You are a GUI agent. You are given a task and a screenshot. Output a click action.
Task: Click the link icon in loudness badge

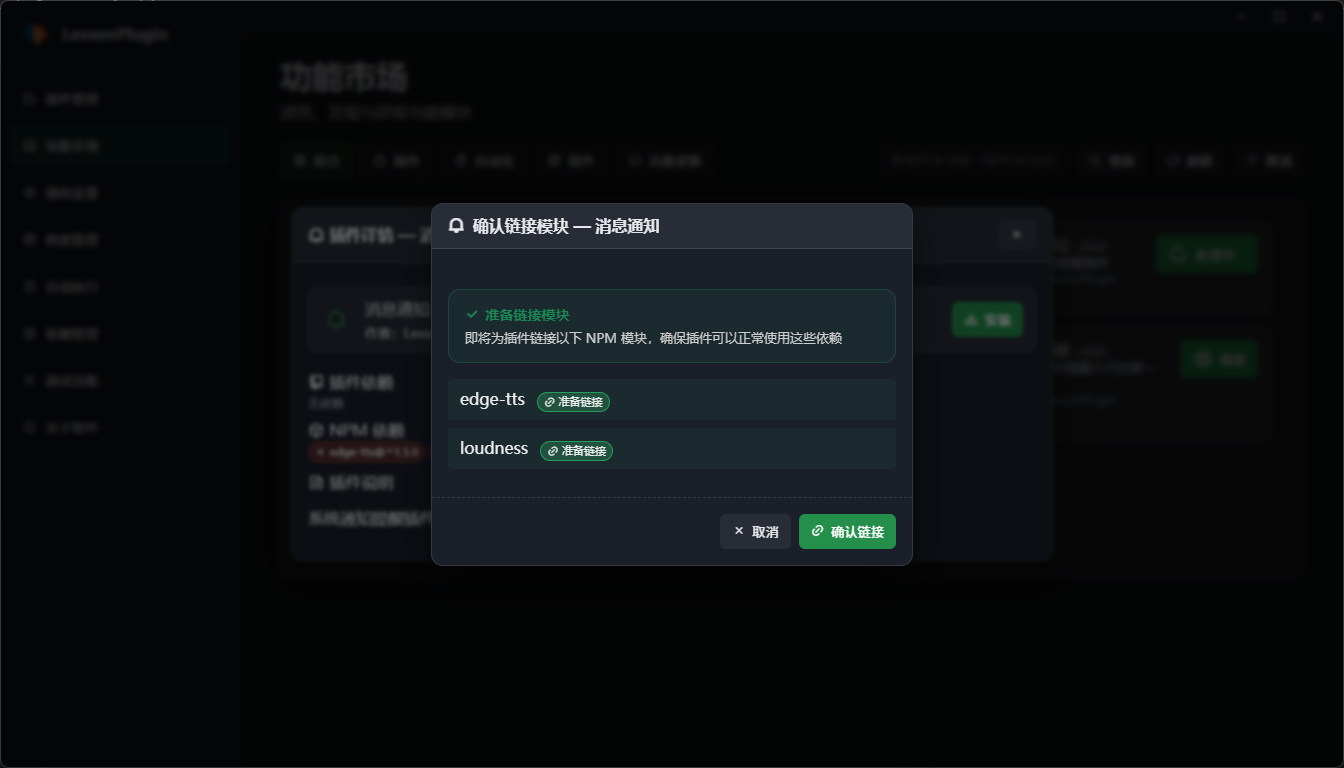tap(552, 451)
